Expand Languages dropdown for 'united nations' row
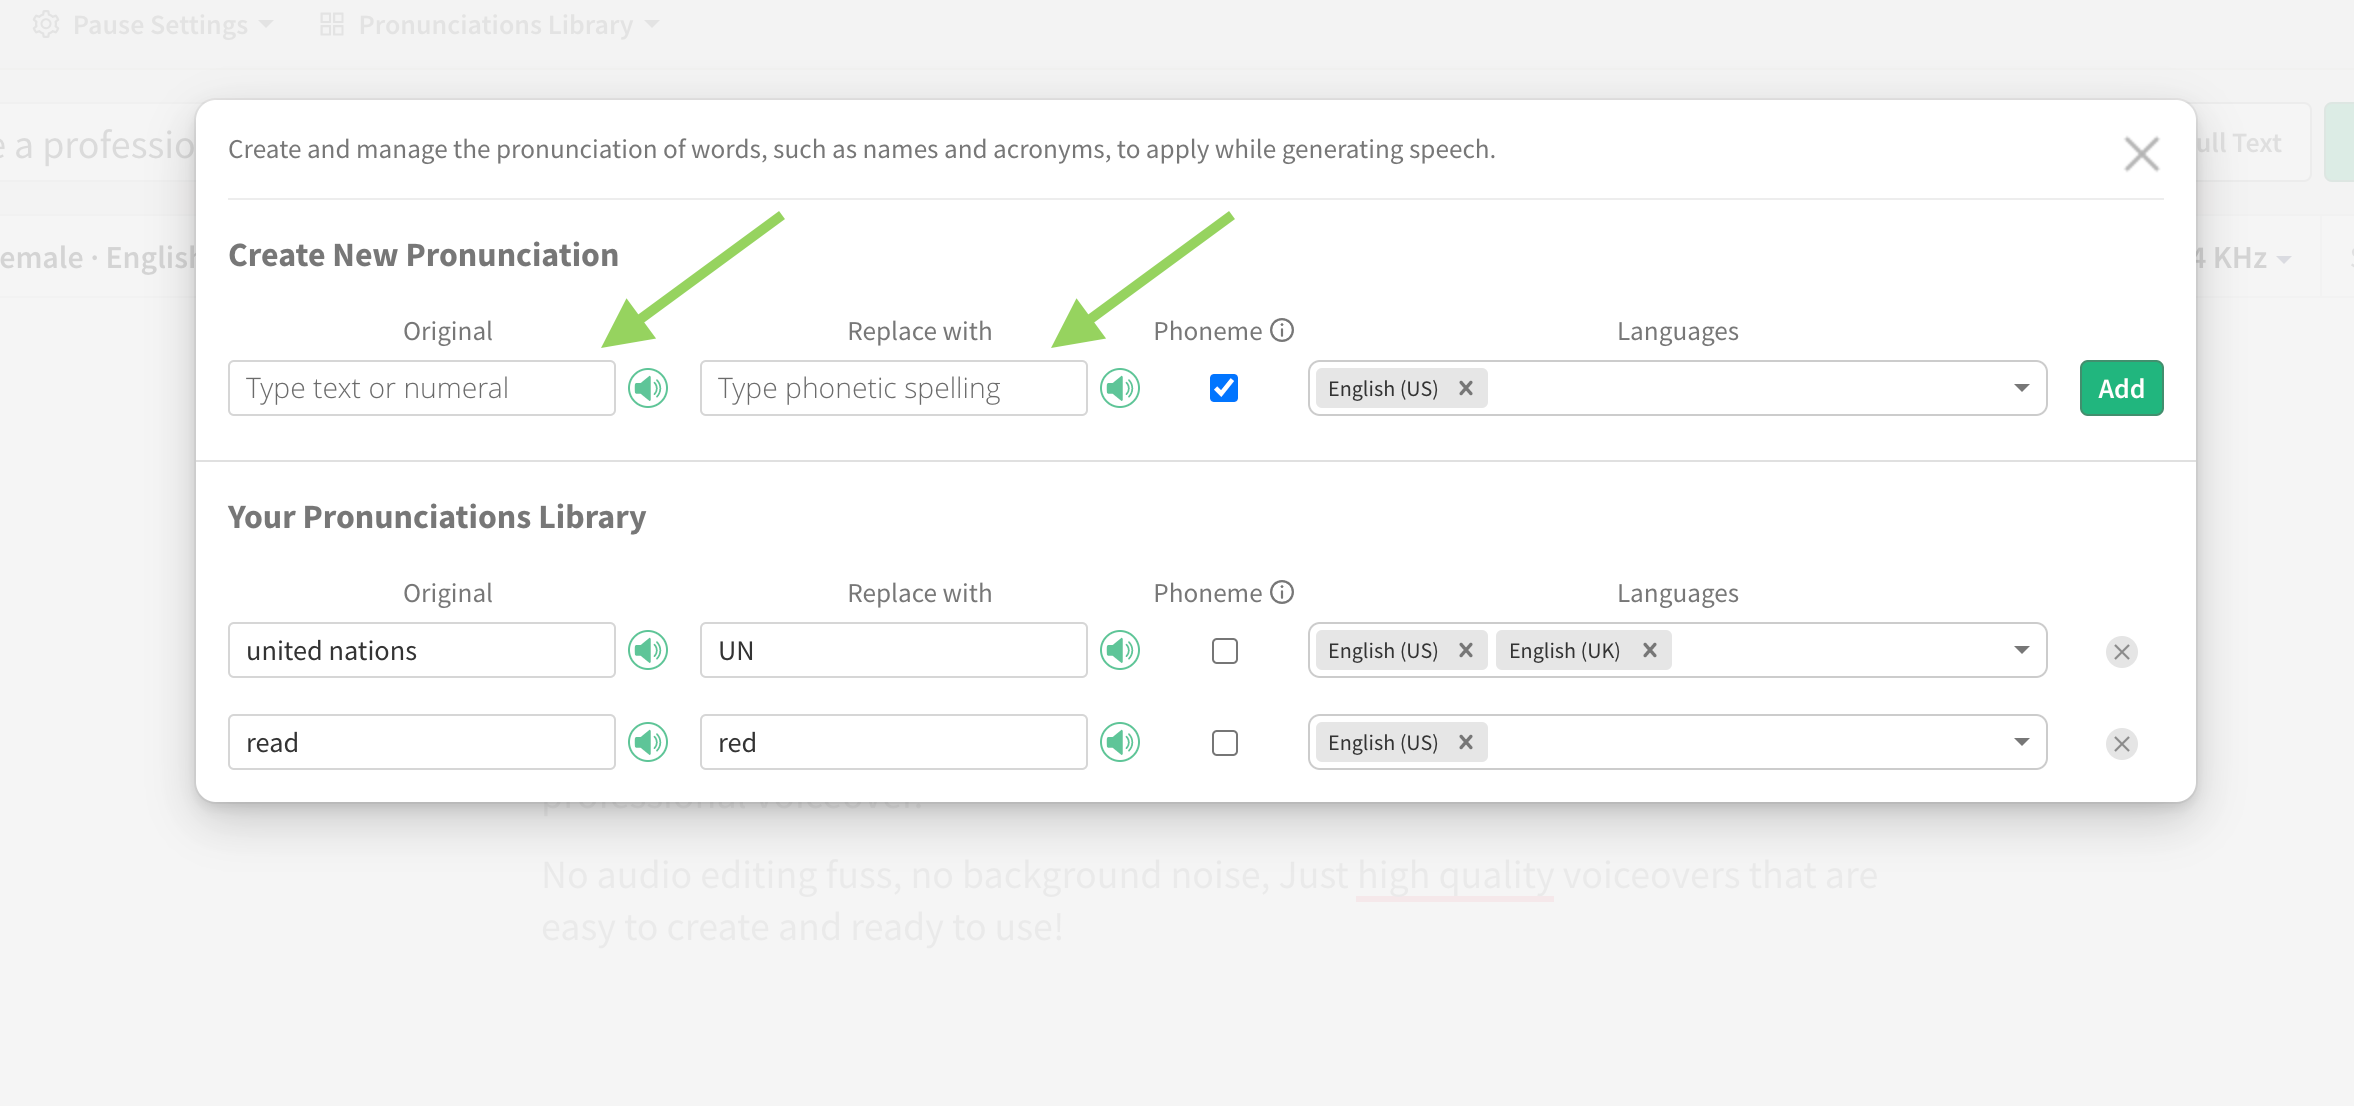The height and width of the screenshot is (1106, 2354). [x=2027, y=650]
